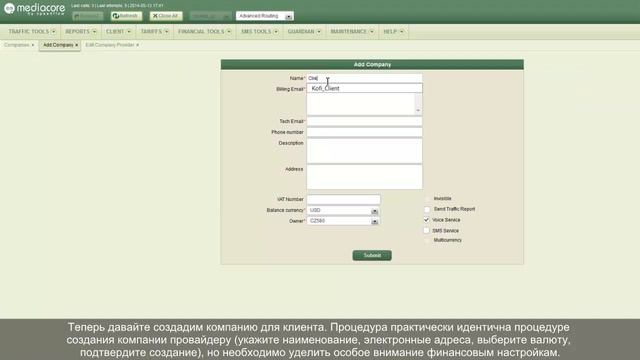
Task: Open the Client menu
Action: coord(118,31)
